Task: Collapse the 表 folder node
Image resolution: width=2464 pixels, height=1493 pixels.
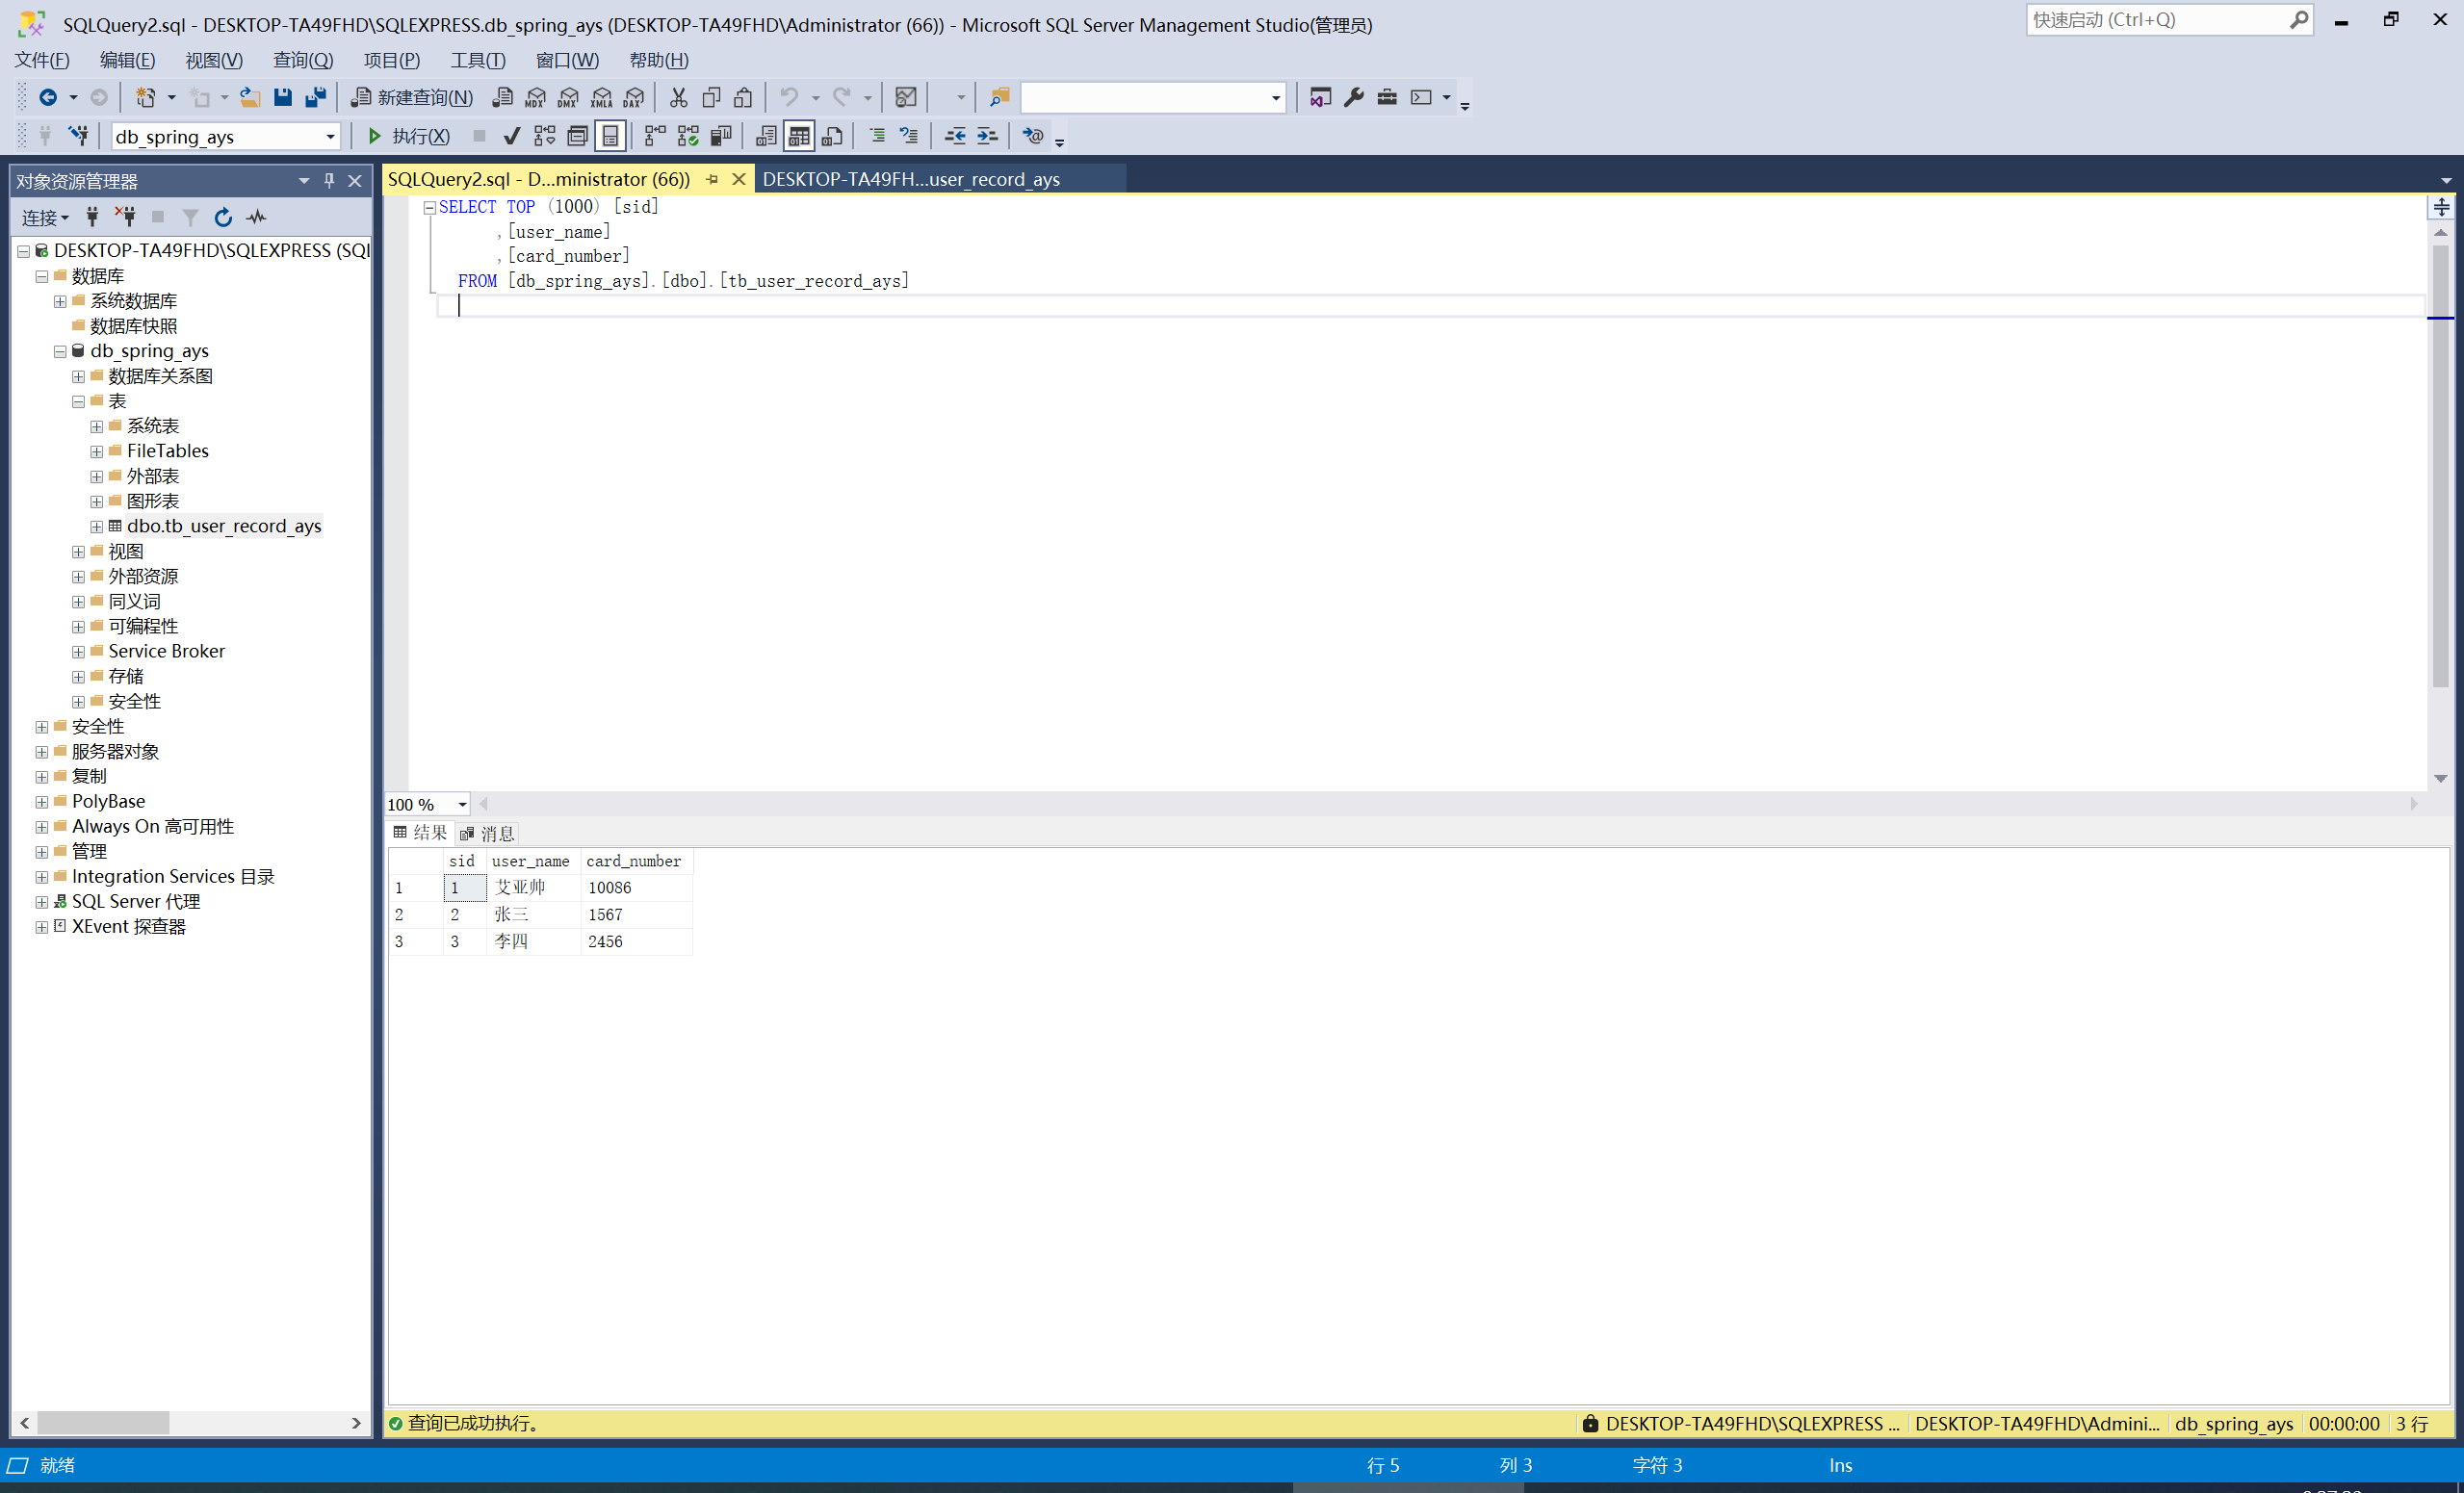Action: [78, 401]
